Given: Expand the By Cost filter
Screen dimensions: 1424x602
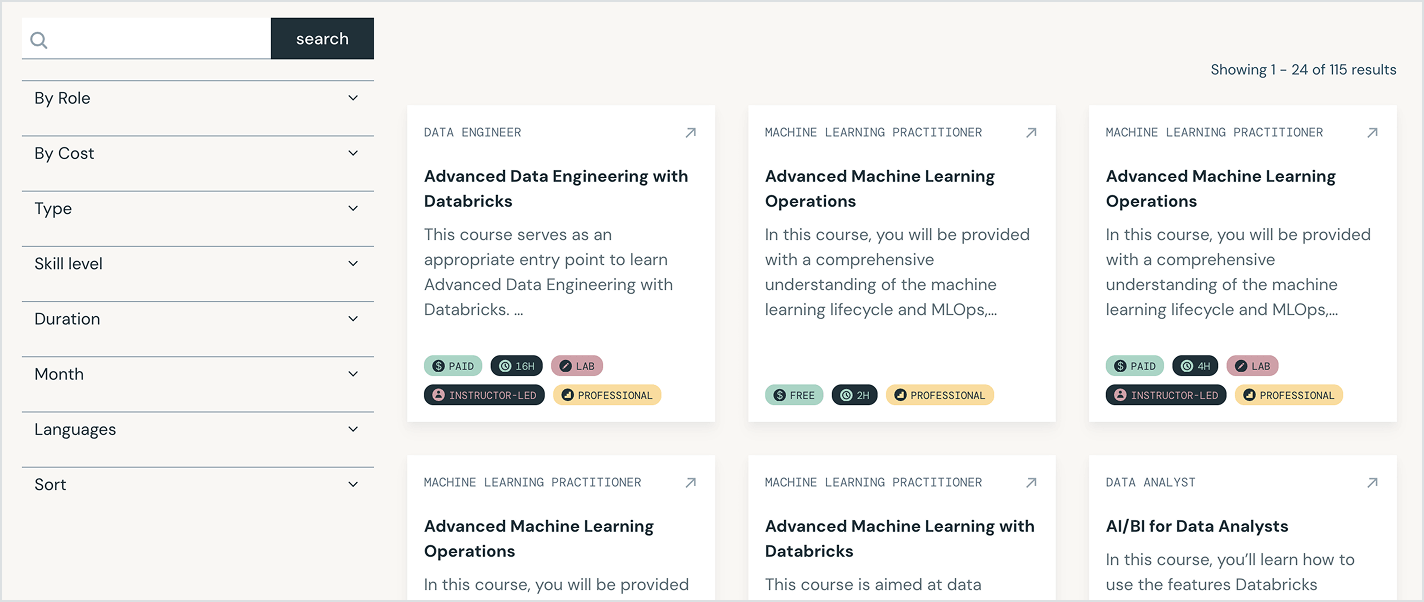Looking at the screenshot, I should pos(197,153).
